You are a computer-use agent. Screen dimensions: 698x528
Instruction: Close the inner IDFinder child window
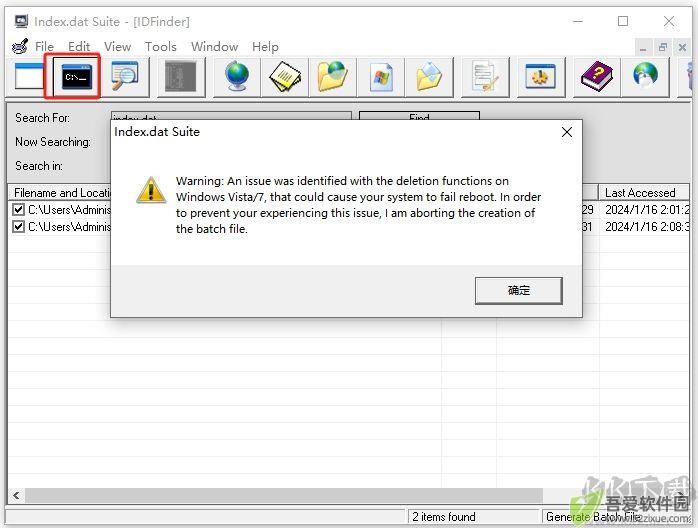tap(682, 47)
